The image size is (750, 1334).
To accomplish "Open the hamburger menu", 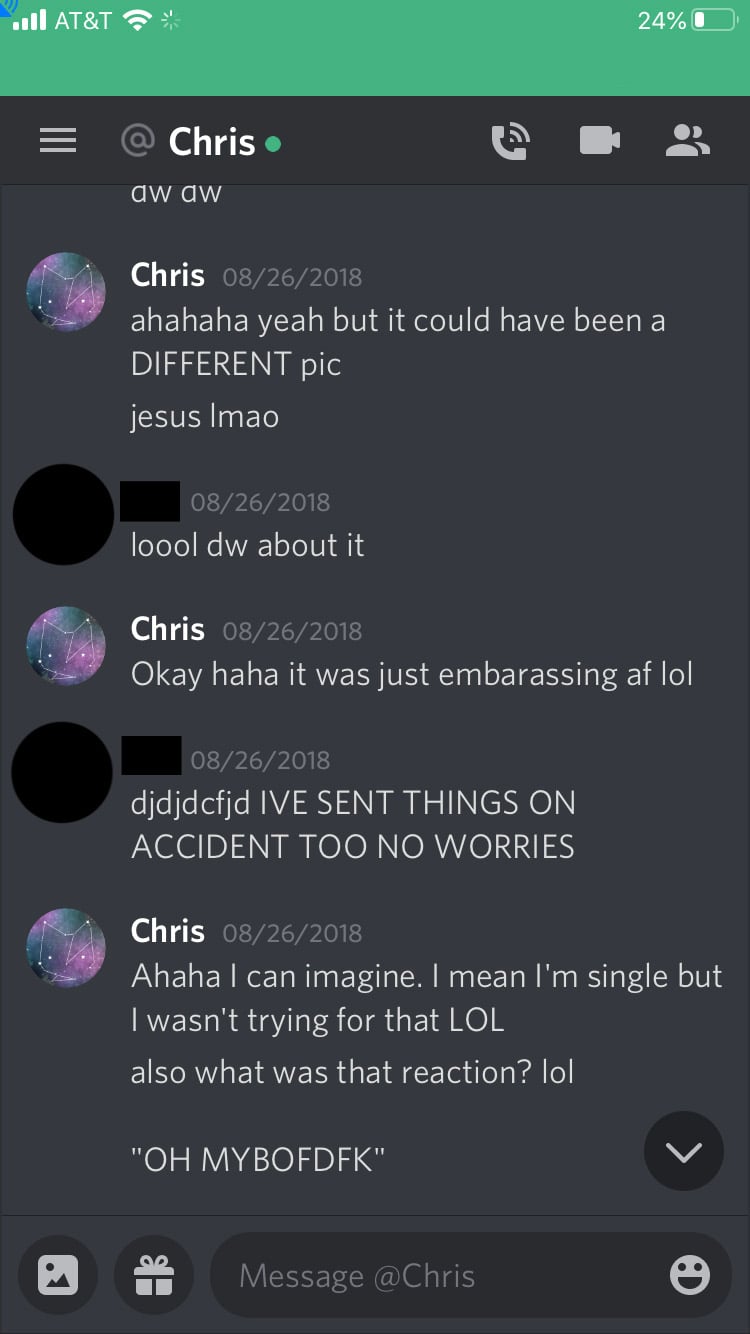I will pyautogui.click(x=58, y=142).
